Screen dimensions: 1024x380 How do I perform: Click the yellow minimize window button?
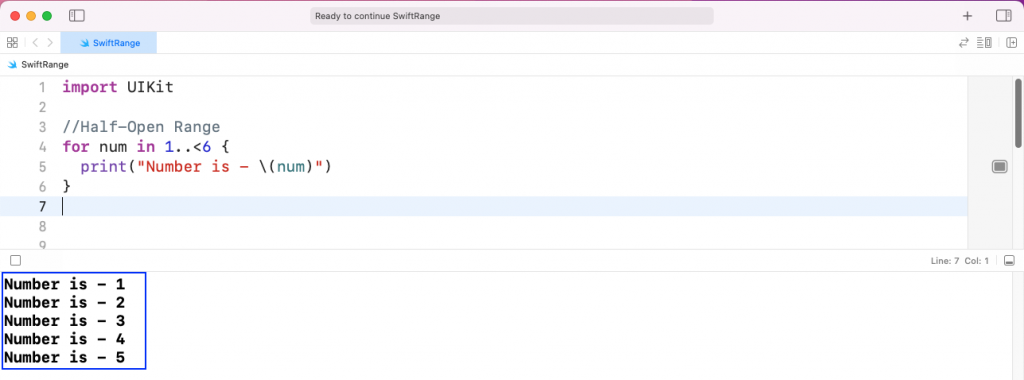coord(31,16)
